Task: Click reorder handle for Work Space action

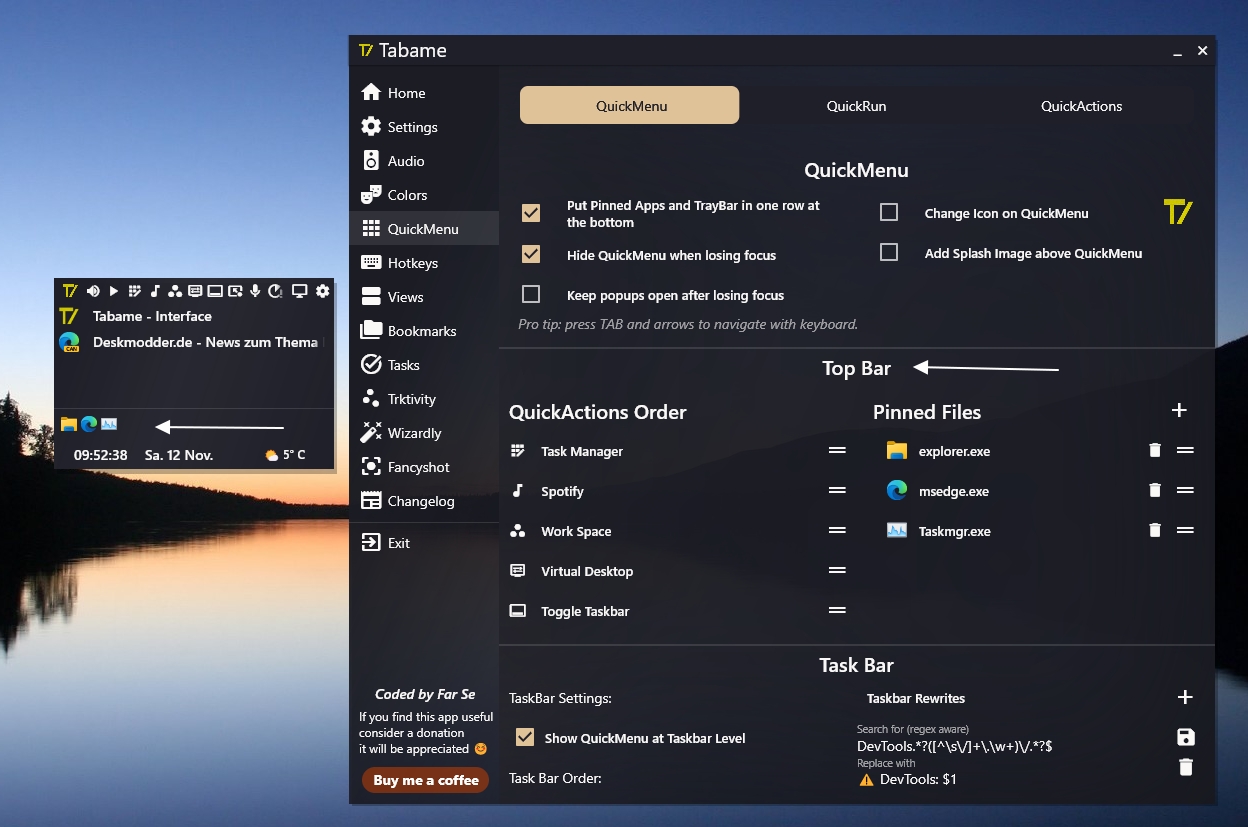Action: click(837, 531)
